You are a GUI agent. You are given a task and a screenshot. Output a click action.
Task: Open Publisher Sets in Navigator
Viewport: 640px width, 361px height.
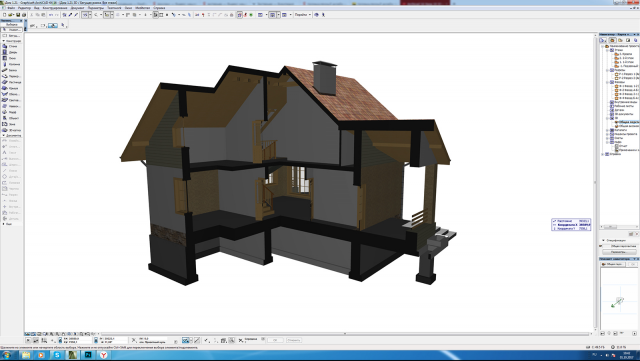(x=636, y=40)
